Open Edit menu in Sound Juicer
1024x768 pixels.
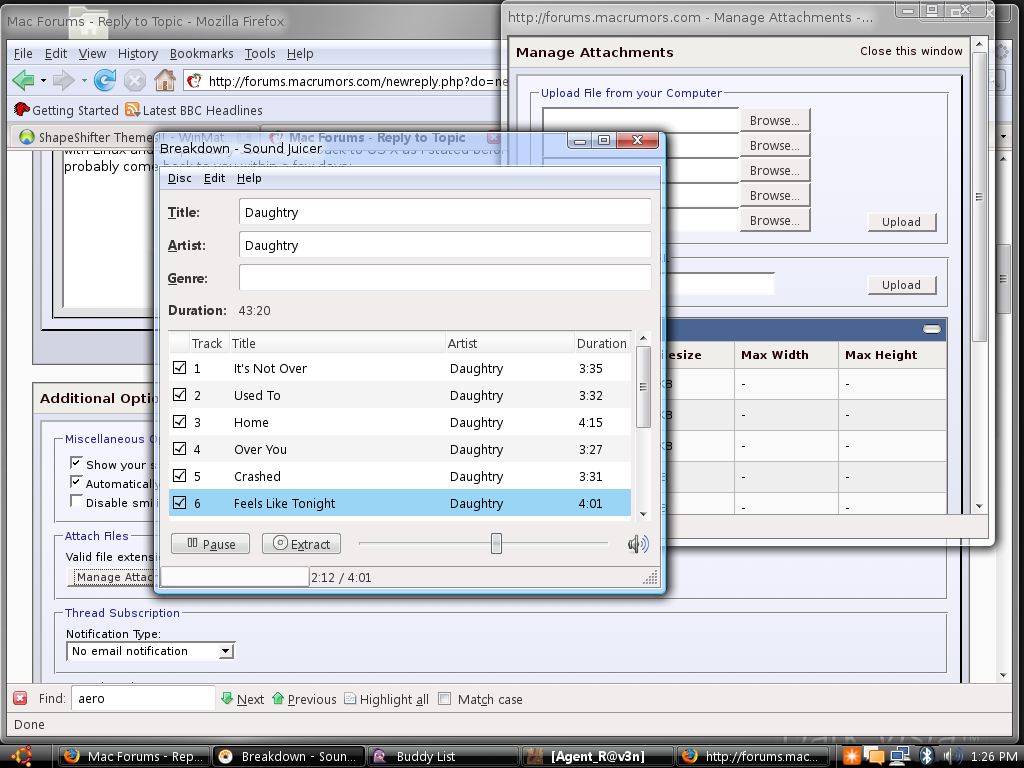coord(214,178)
